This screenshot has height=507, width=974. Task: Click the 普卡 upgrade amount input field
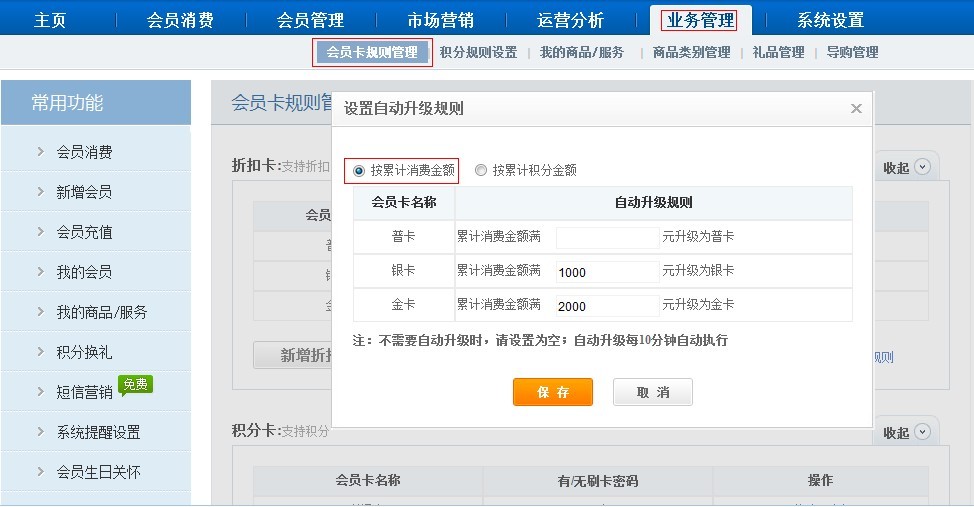click(607, 238)
